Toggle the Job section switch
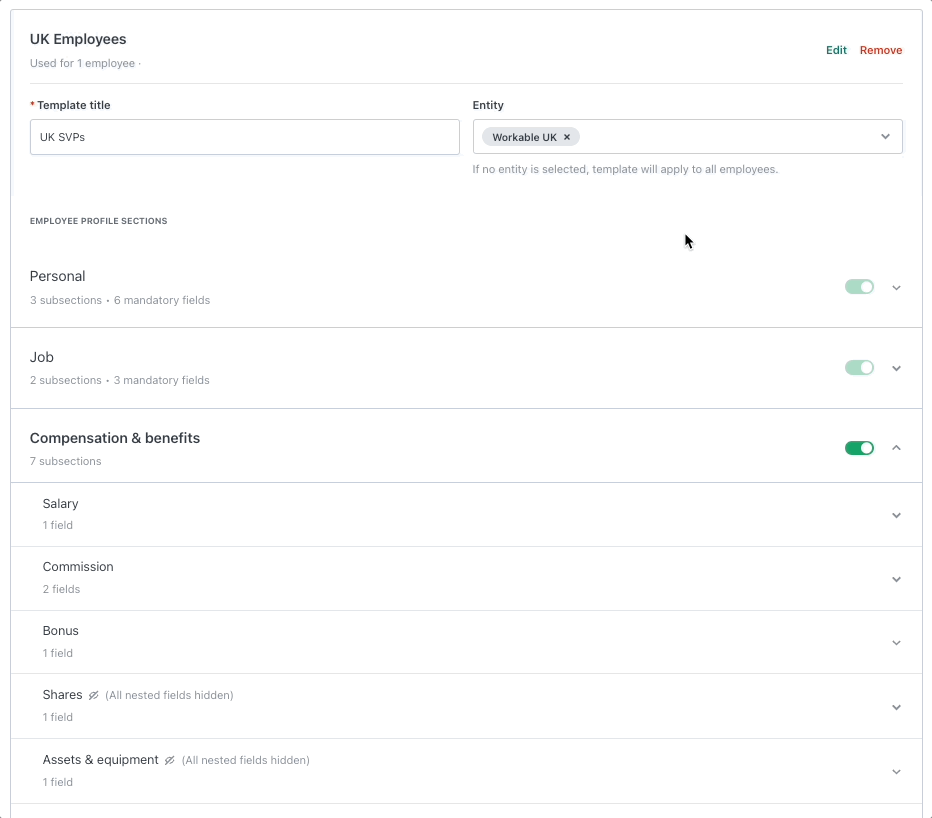The width and height of the screenshot is (932, 818). 859,367
